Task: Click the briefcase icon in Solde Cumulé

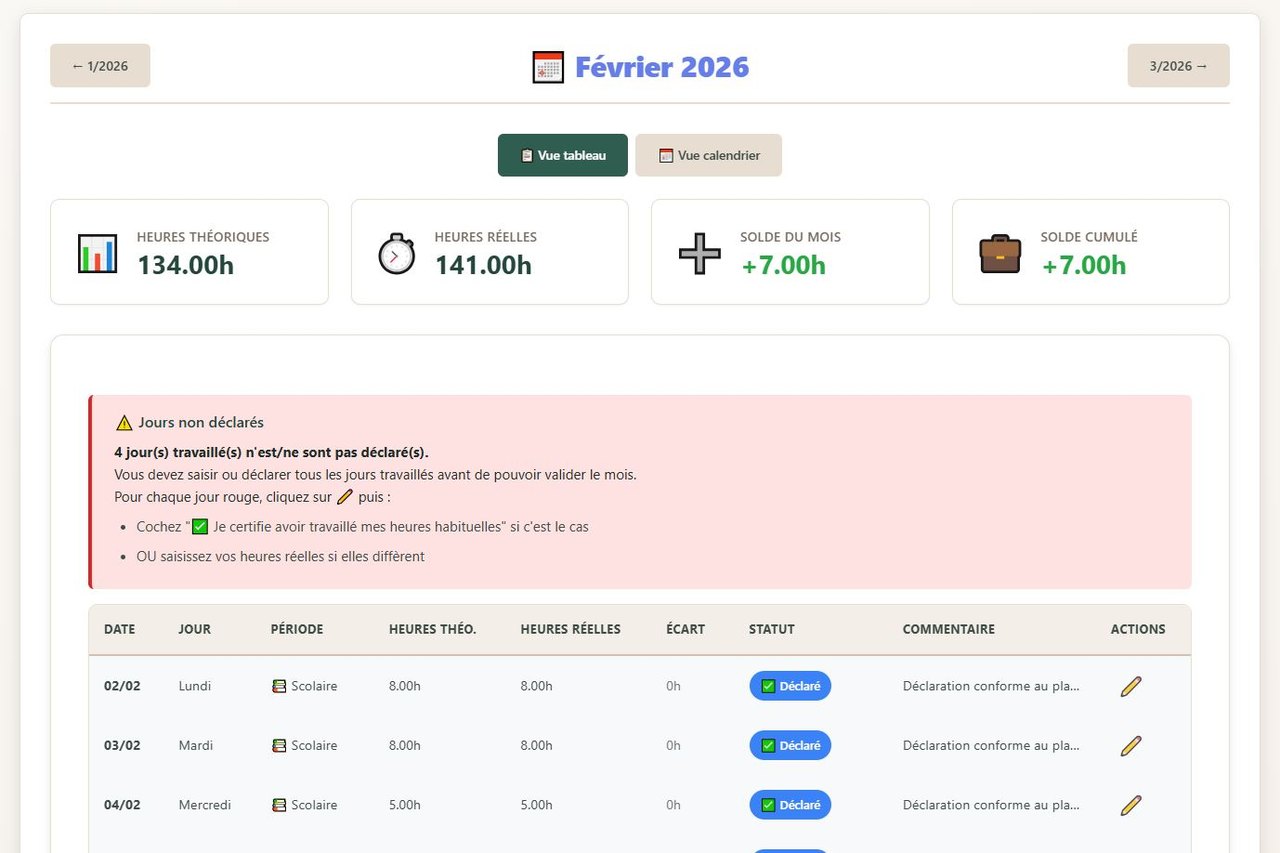Action: 1000,253
